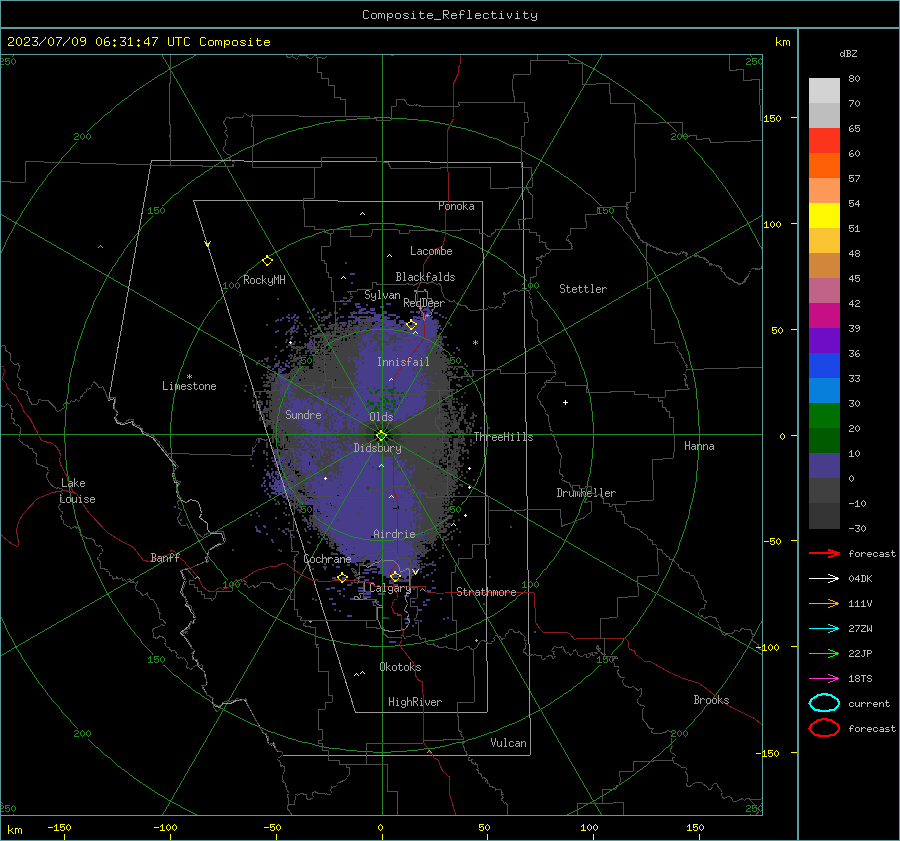Select the orange 60-57 dBZ swatch

[824, 166]
